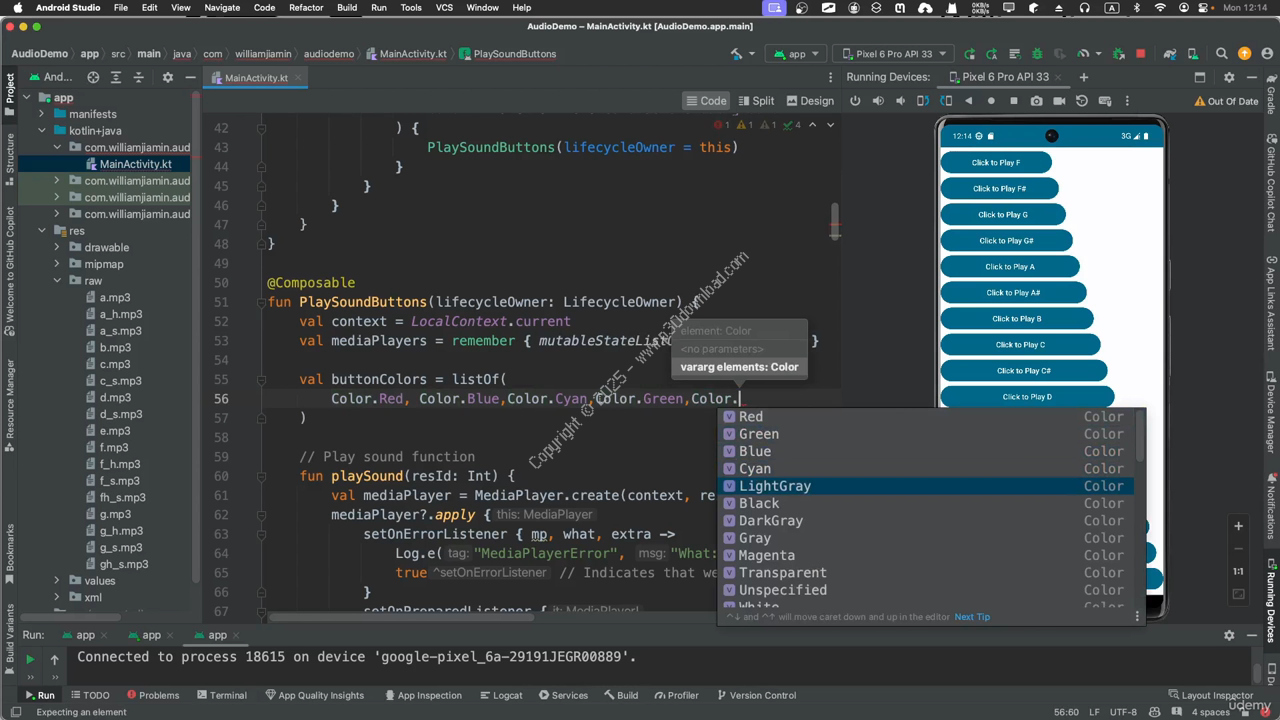
Task: Tap 'Click to Play G#' in emulator
Action: (1006, 240)
